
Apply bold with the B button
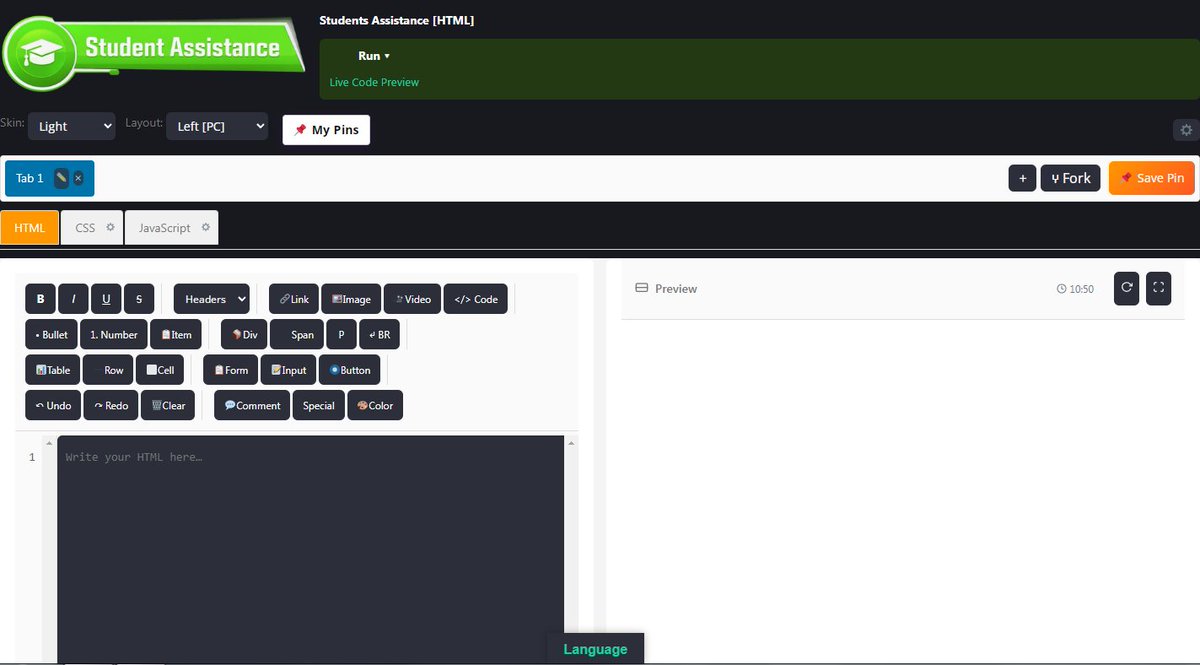pyautogui.click(x=40, y=299)
